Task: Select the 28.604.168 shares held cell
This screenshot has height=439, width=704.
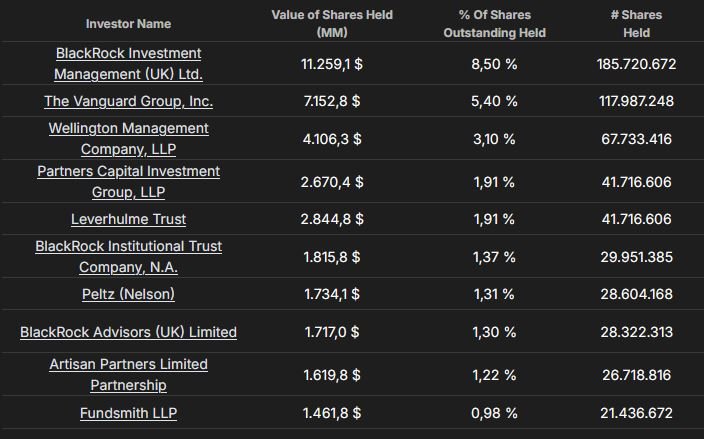Action: point(636,294)
